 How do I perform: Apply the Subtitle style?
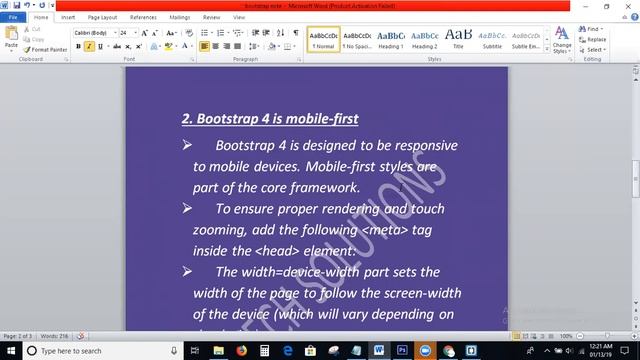492,40
